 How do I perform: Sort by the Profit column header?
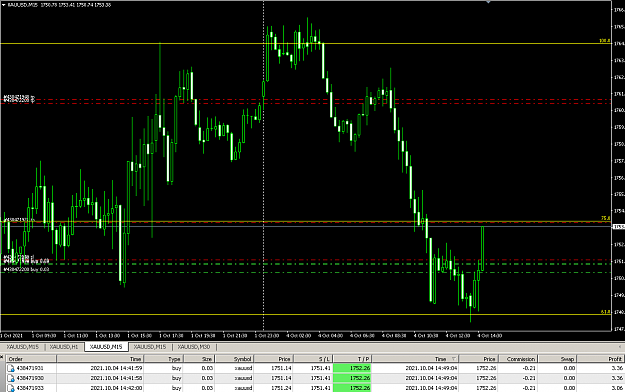pyautogui.click(x=600, y=359)
